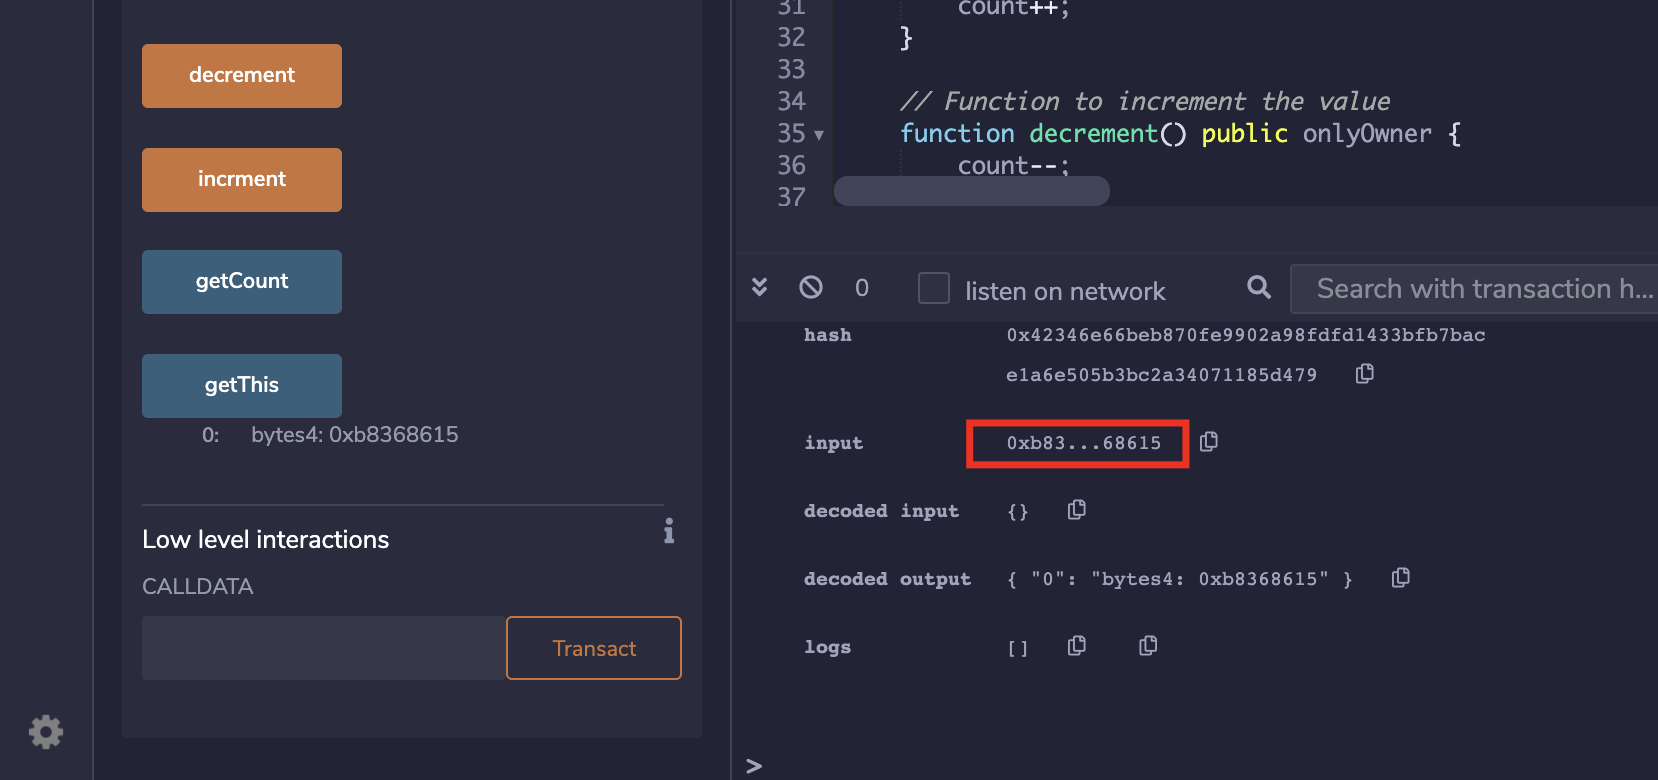Select the bytes4: 0xb8368615 result text
Viewport: 1658px width, 780px height.
(x=355, y=435)
